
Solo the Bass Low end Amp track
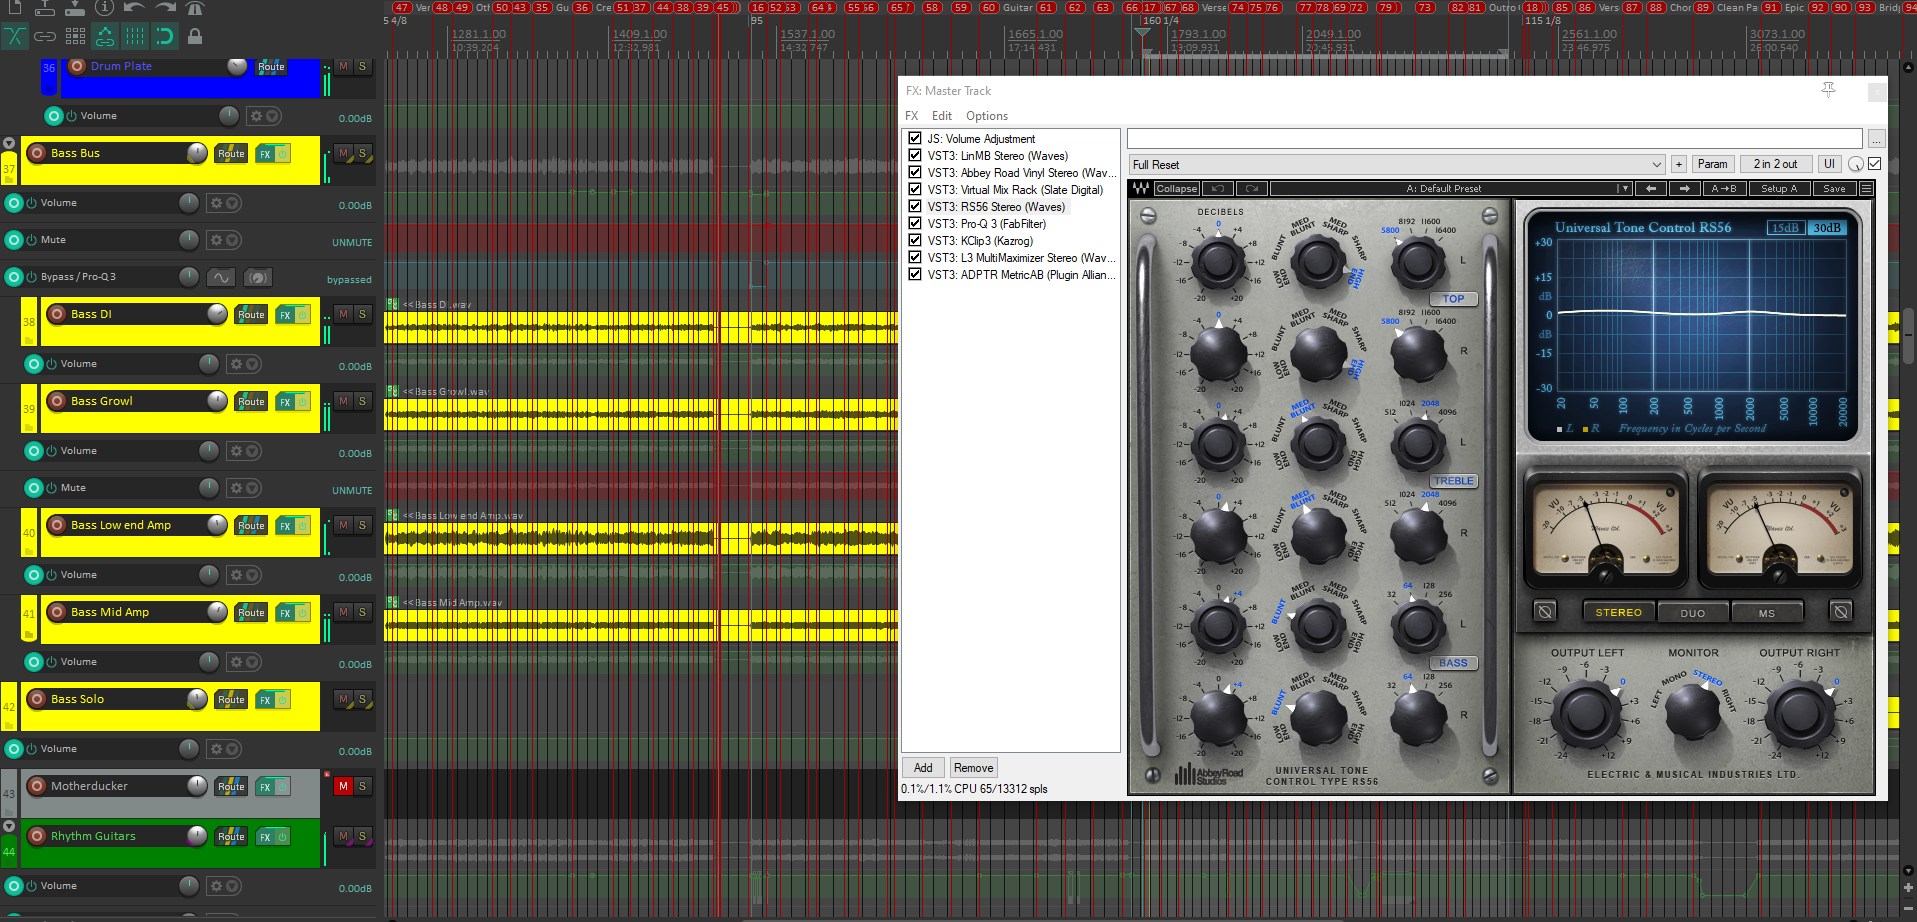[x=362, y=525]
